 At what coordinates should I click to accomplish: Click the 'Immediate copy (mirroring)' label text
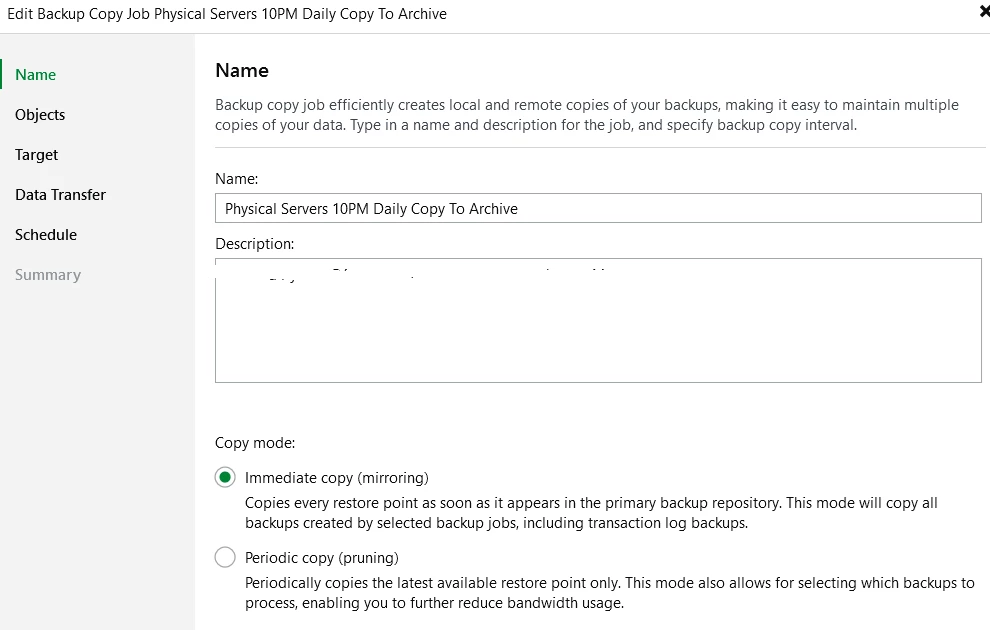pos(336,478)
